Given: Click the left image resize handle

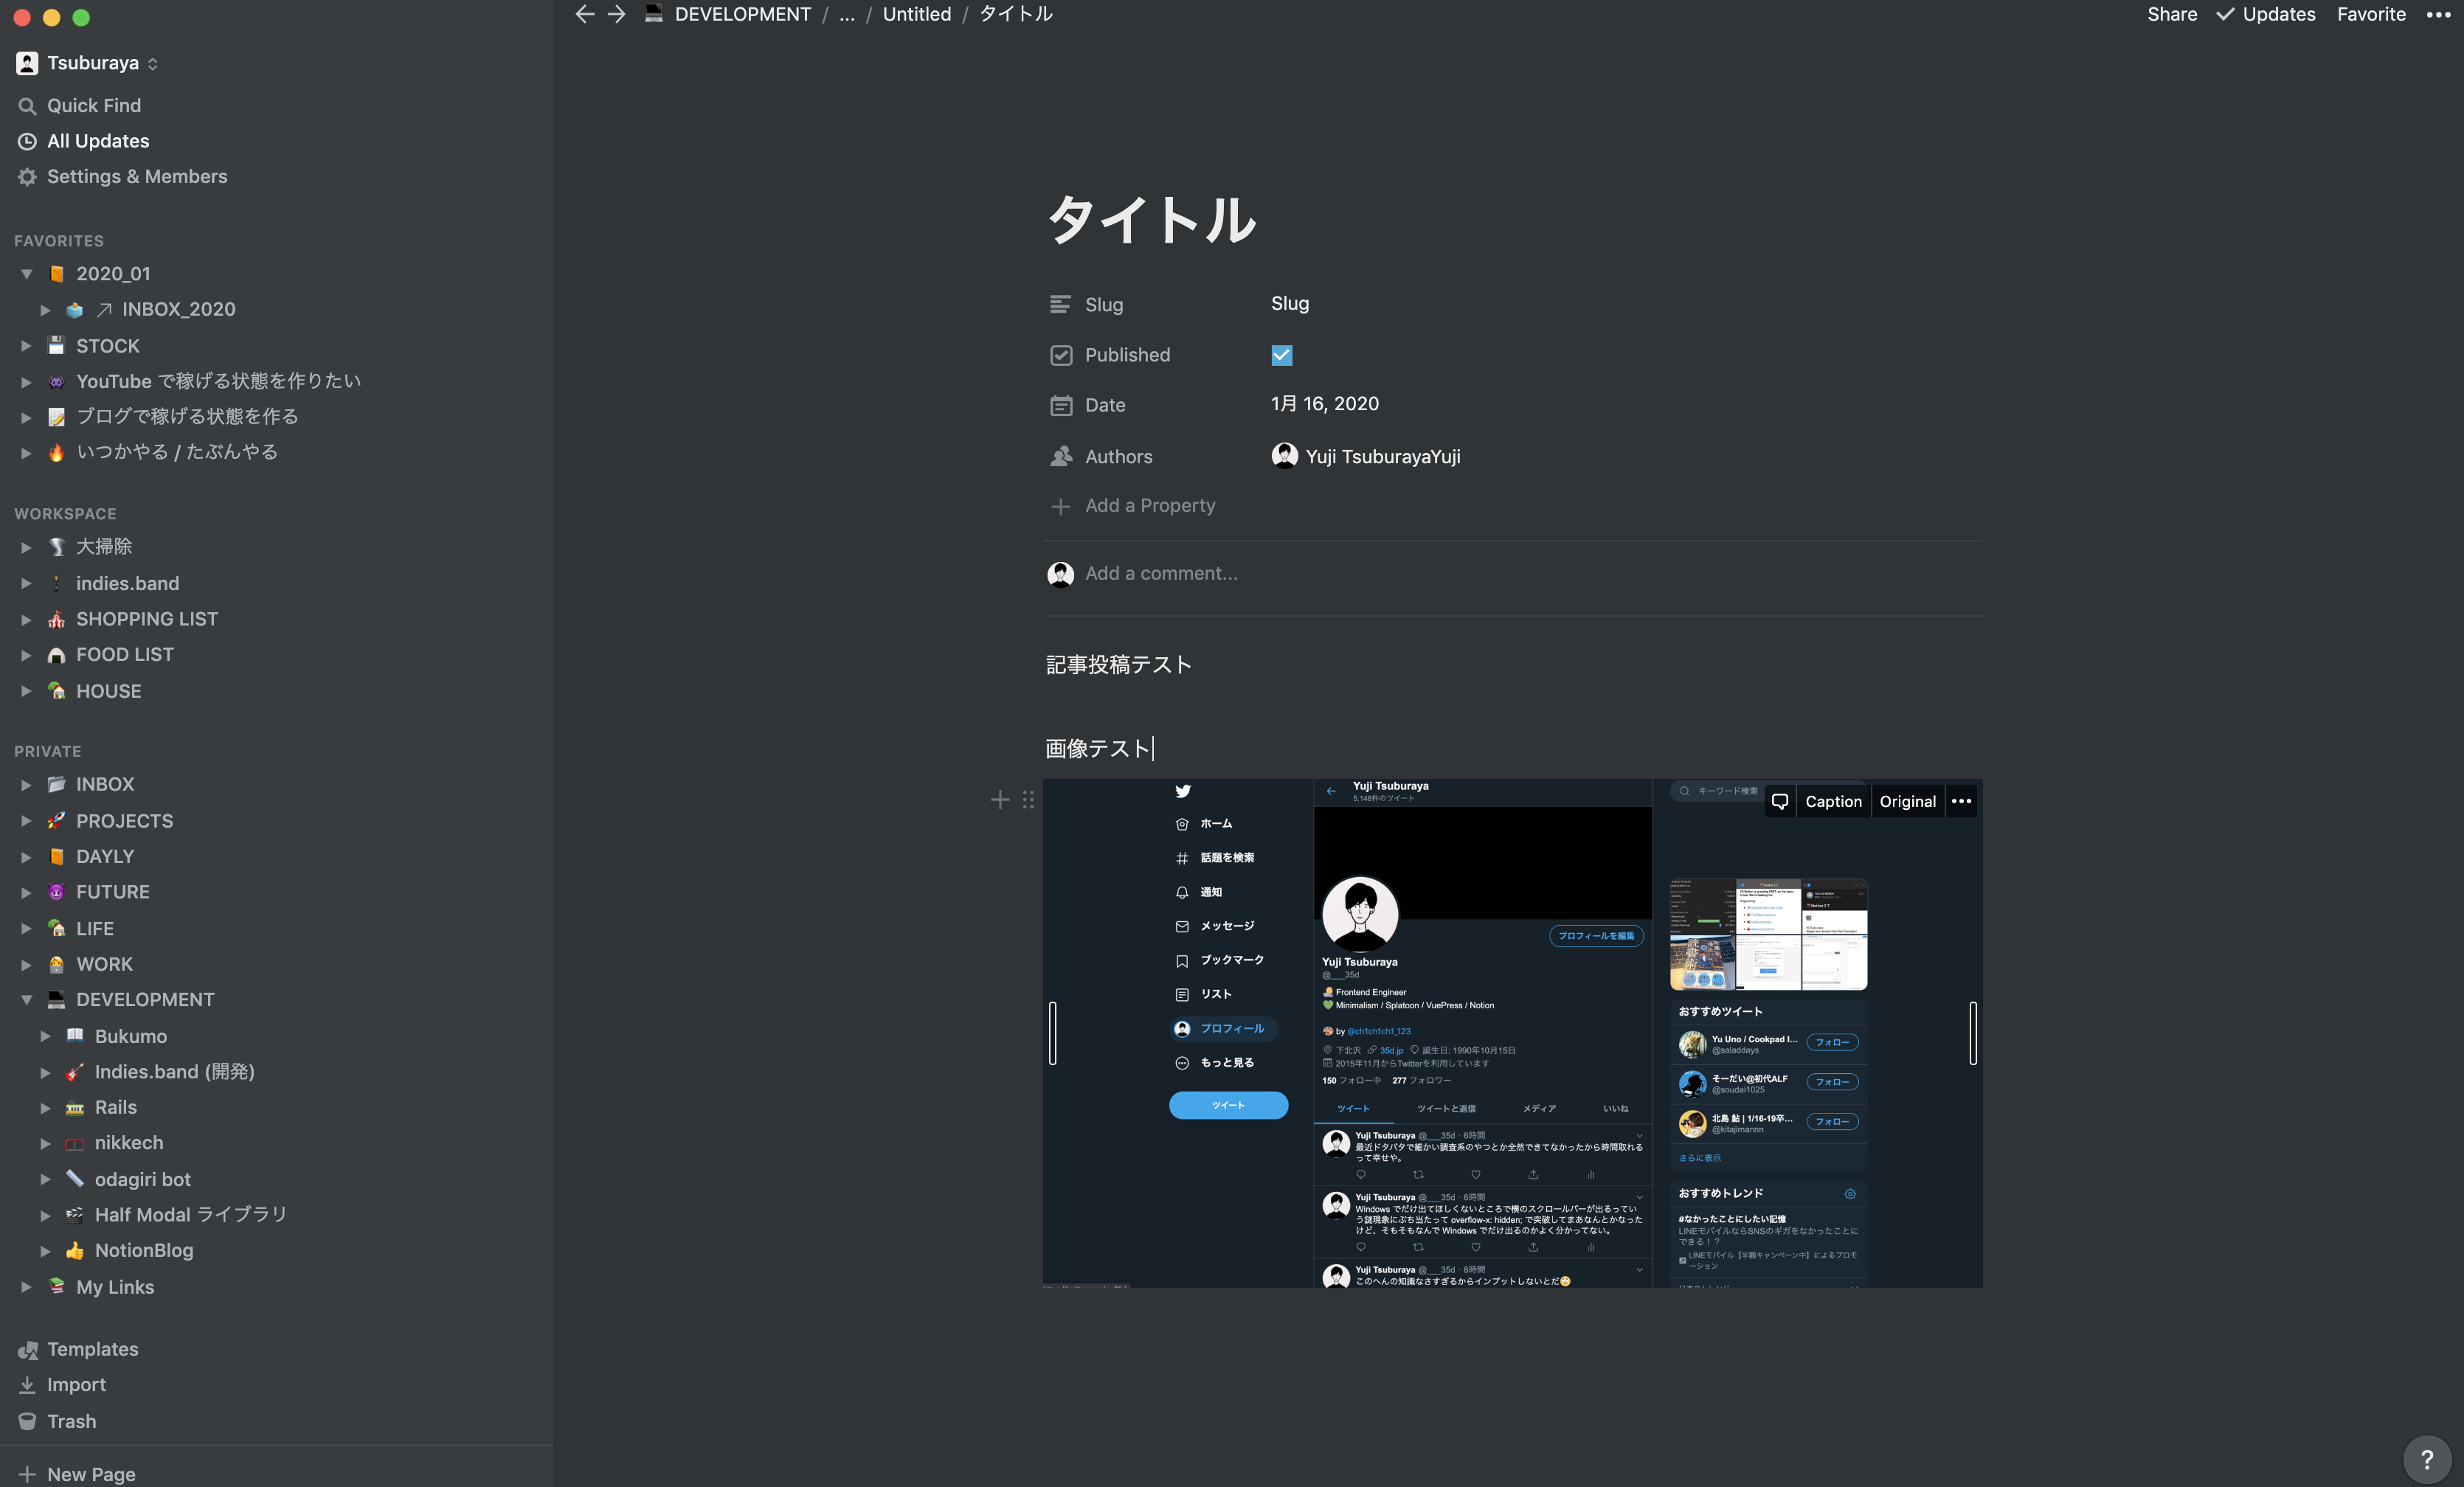Looking at the screenshot, I should (1052, 1033).
